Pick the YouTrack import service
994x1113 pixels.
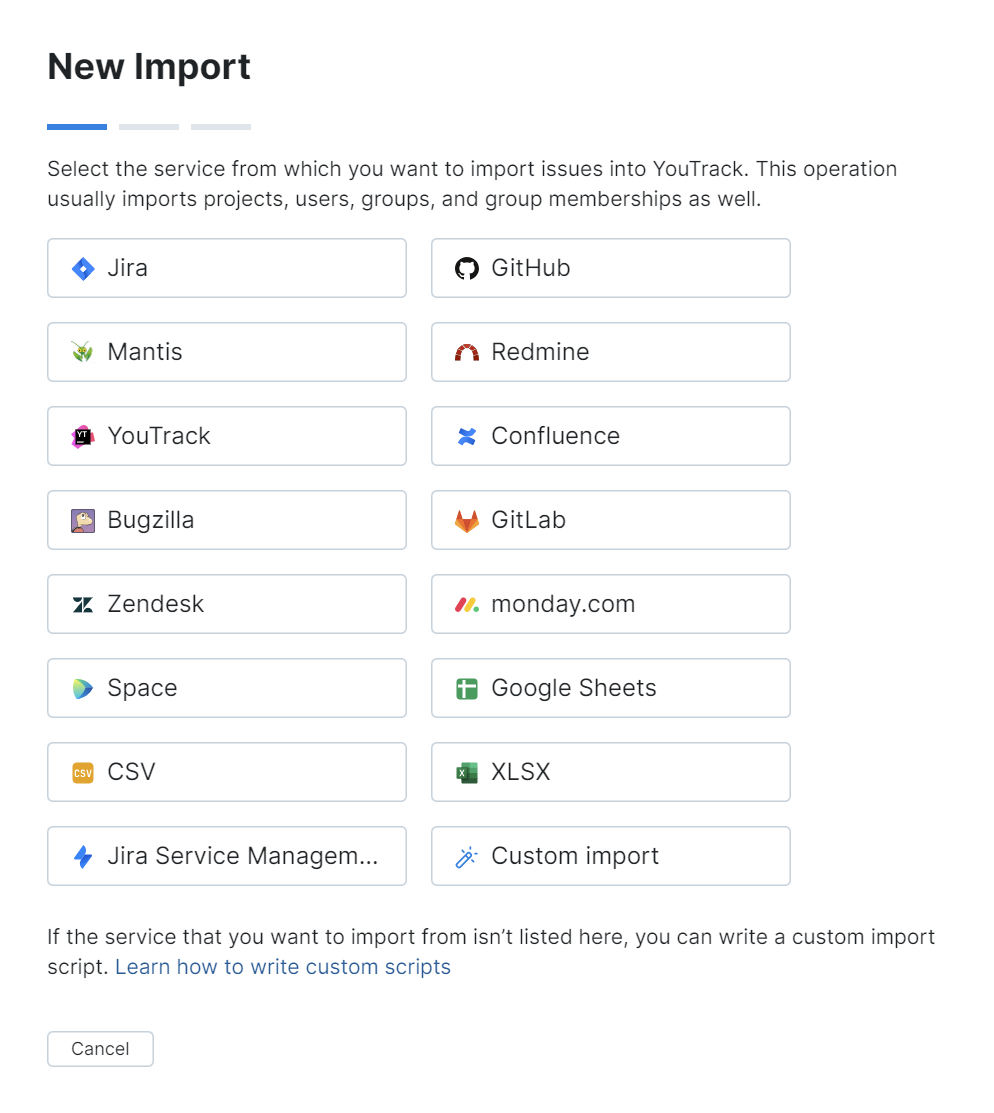(x=226, y=436)
